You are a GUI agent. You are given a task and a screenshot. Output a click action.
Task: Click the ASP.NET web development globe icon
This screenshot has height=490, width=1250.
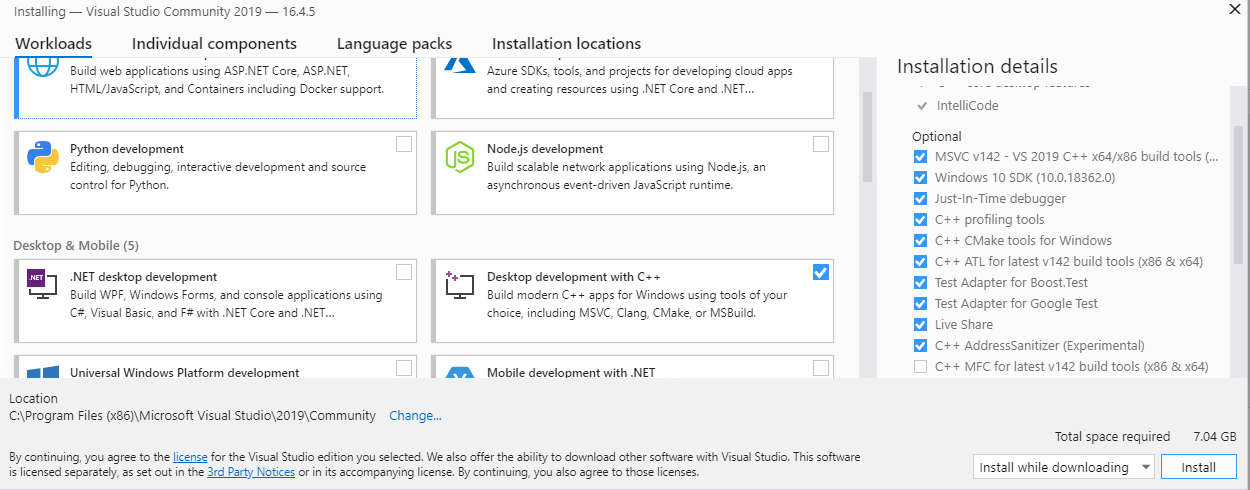tap(43, 67)
